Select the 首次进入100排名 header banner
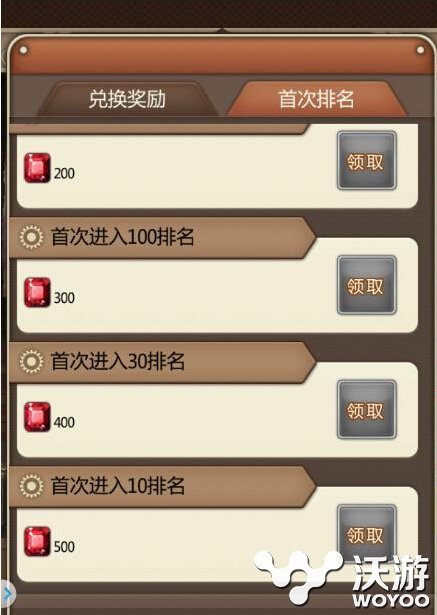This screenshot has width=437, height=615. pyautogui.click(x=163, y=237)
